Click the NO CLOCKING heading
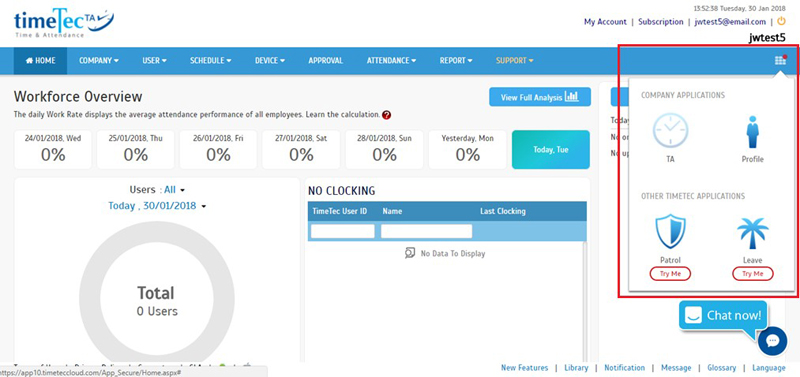The width and height of the screenshot is (800, 377). [341, 191]
